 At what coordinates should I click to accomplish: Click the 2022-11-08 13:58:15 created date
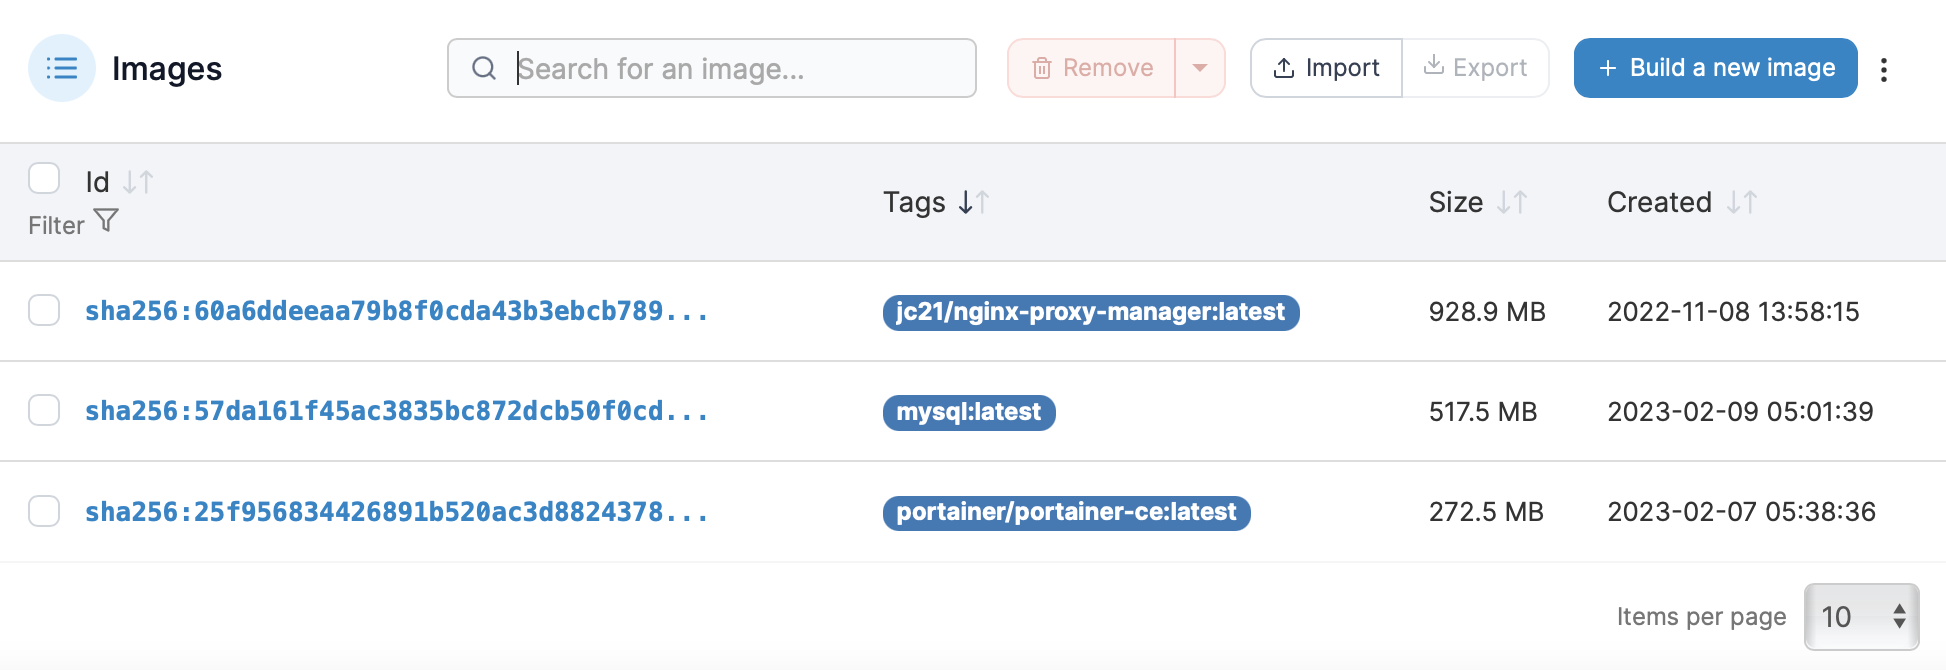(x=1733, y=312)
